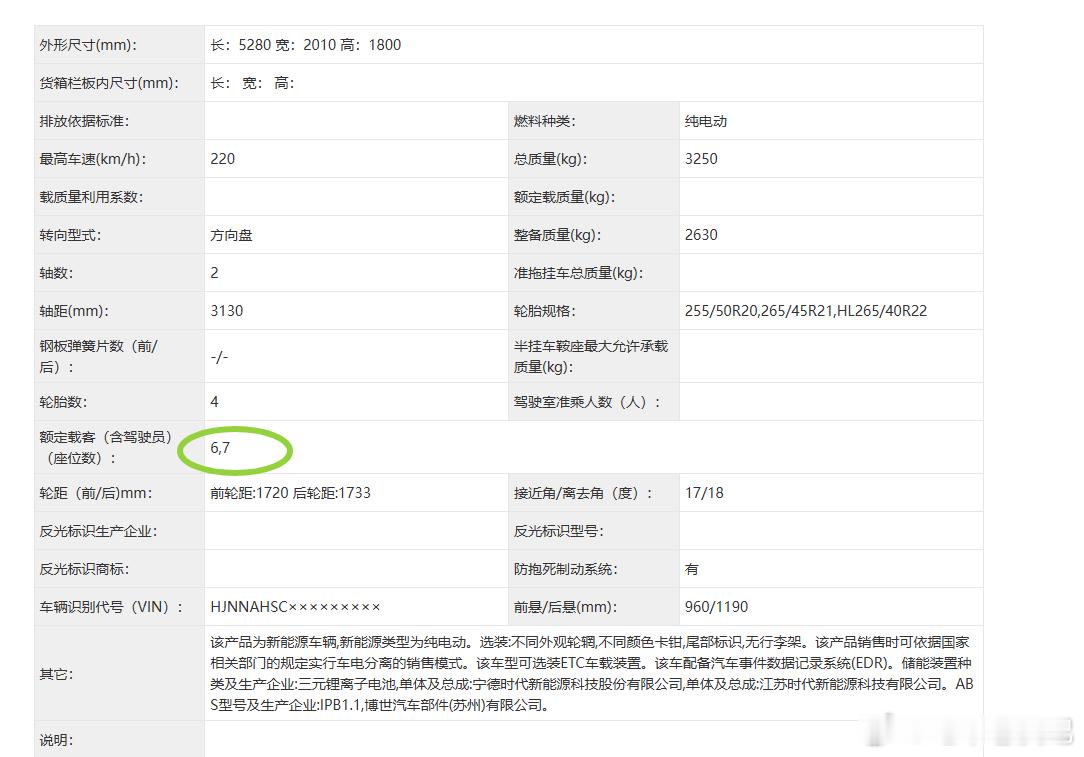Select the steering type value 方向盘

(x=232, y=235)
